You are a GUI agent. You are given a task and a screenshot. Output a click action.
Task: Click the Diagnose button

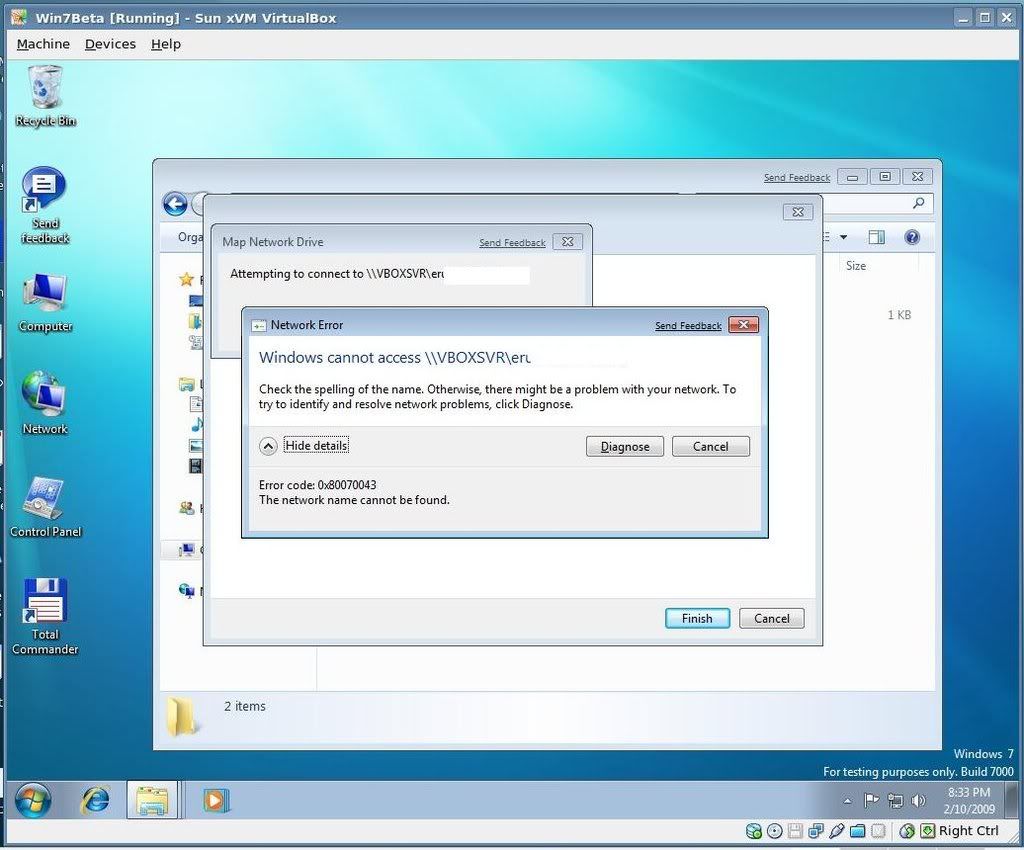624,446
